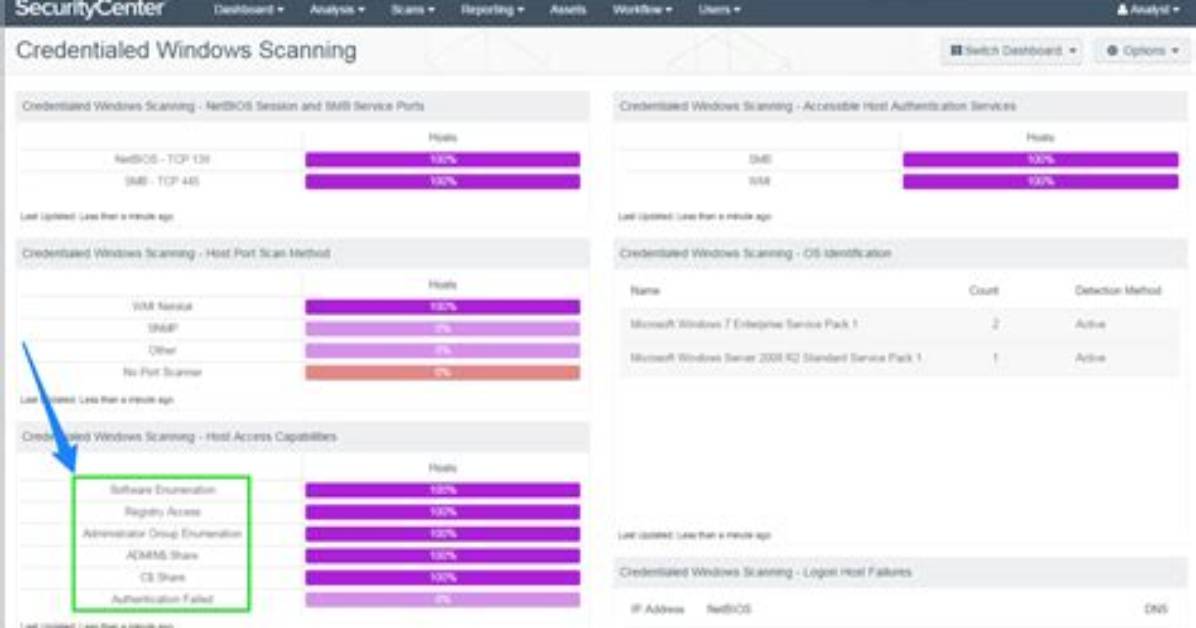Click the C$ Share hosts bar
Screen dimensions: 1196x628
442,578
